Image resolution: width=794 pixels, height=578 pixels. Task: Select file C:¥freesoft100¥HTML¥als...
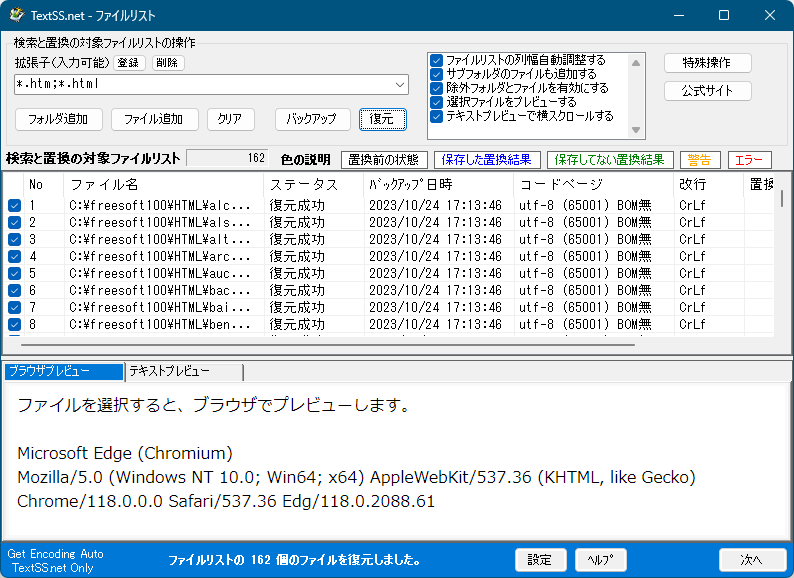[x=160, y=222]
